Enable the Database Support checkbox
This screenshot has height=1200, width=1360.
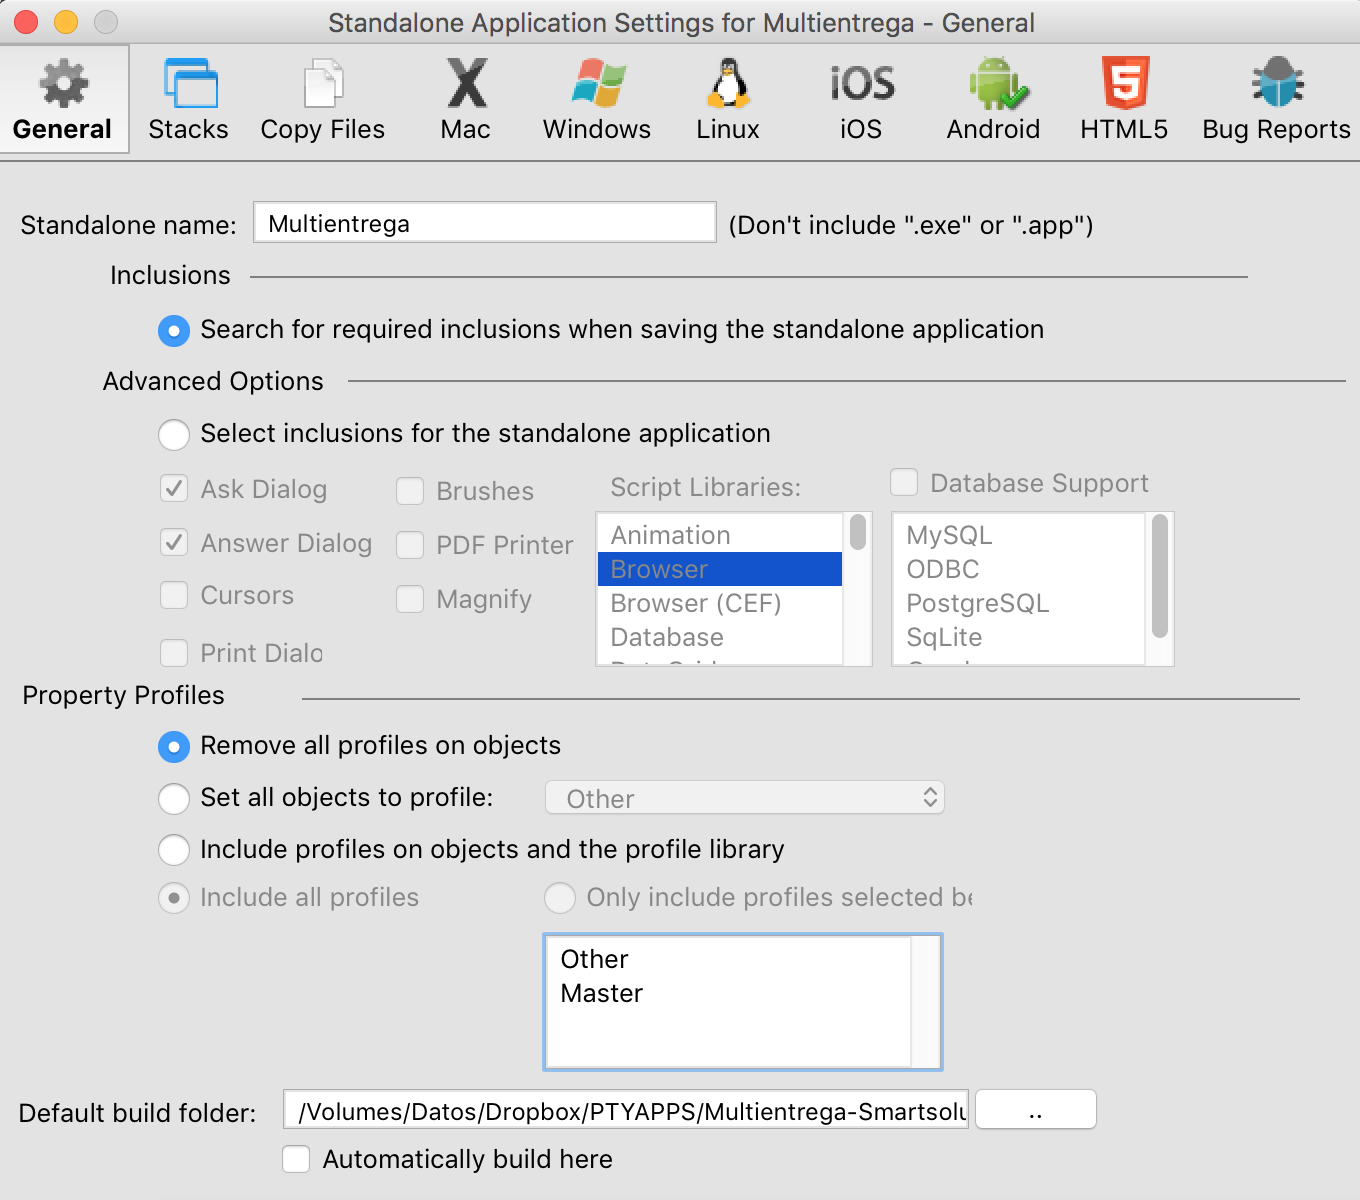coord(904,482)
